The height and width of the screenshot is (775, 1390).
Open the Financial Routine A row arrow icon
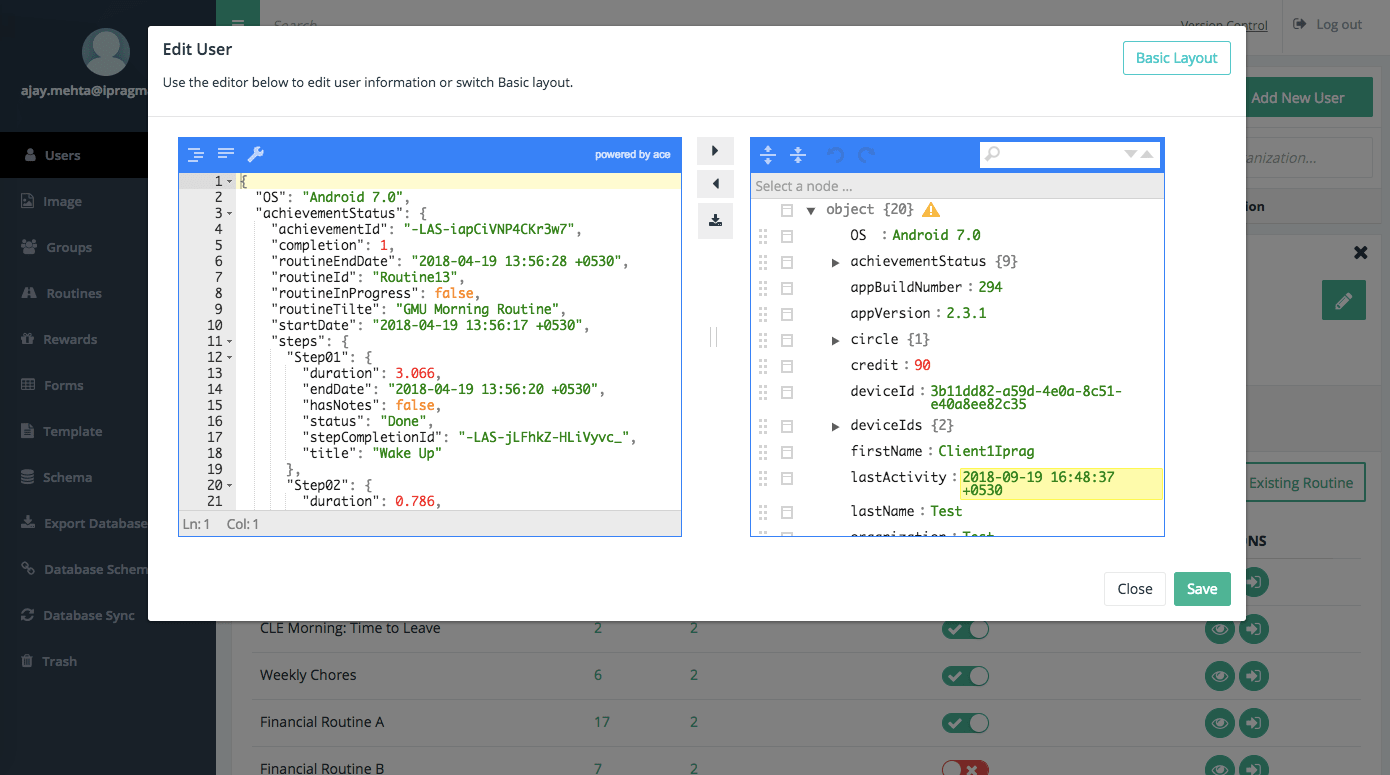tap(1254, 723)
